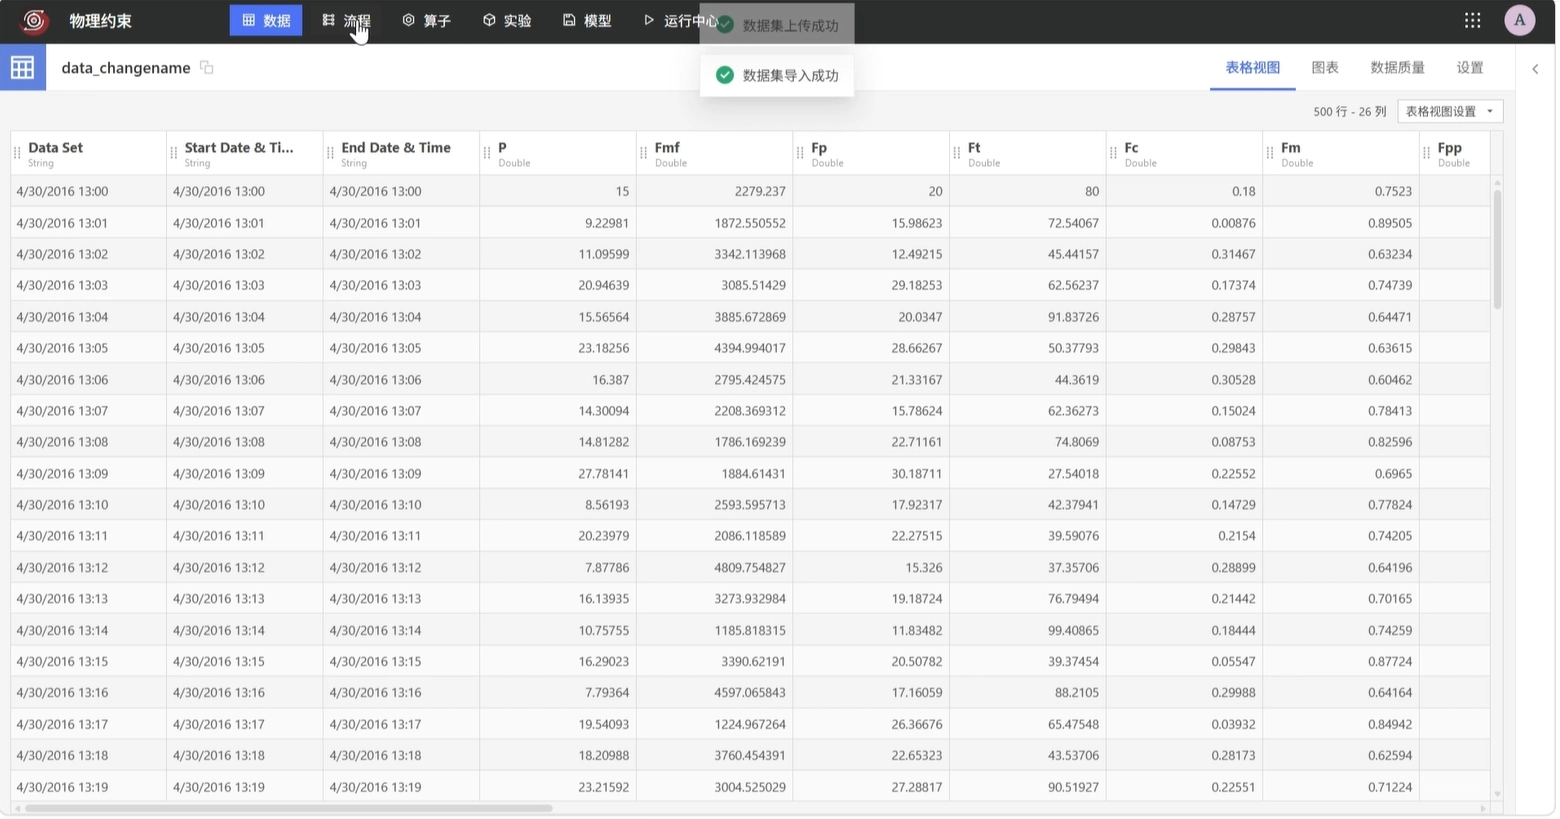Copy the dataset name data_changename via the copy icon

pyautogui.click(x=207, y=68)
